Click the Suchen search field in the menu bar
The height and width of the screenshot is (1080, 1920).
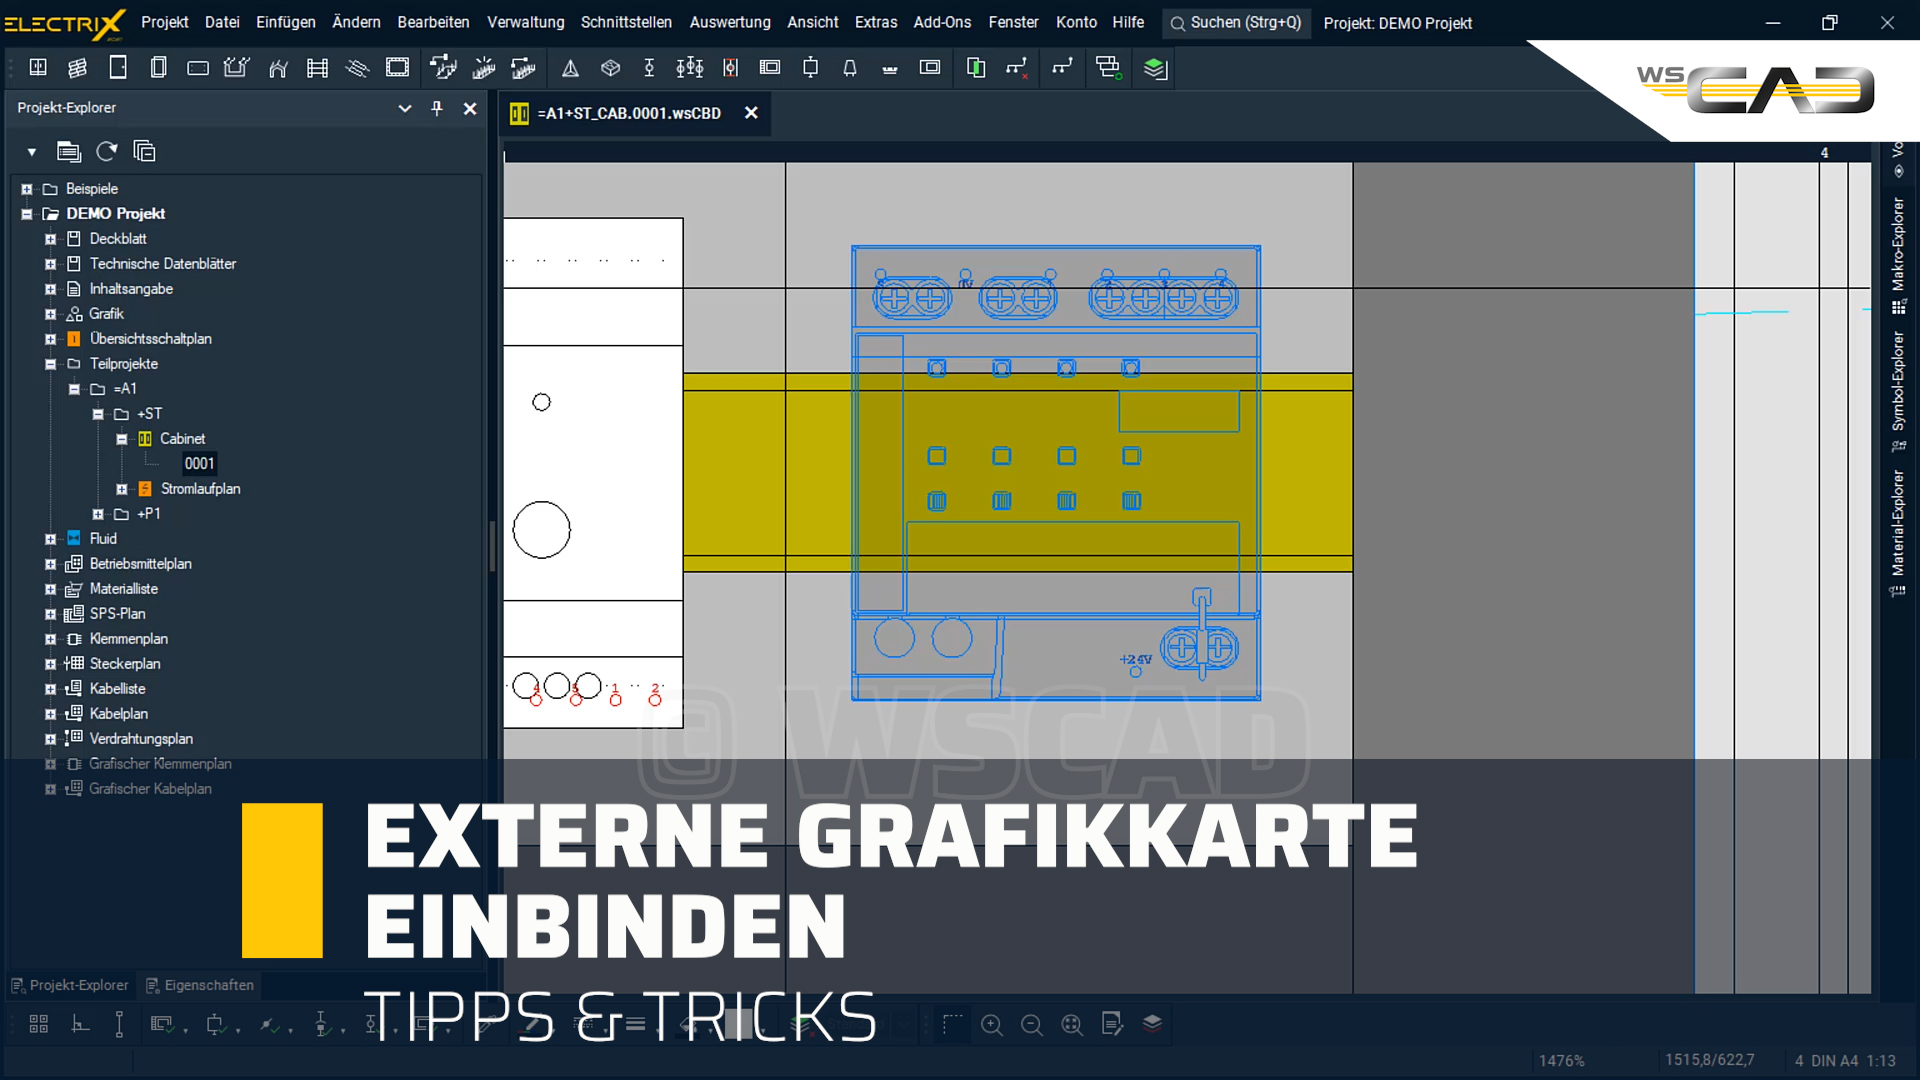tap(1236, 22)
